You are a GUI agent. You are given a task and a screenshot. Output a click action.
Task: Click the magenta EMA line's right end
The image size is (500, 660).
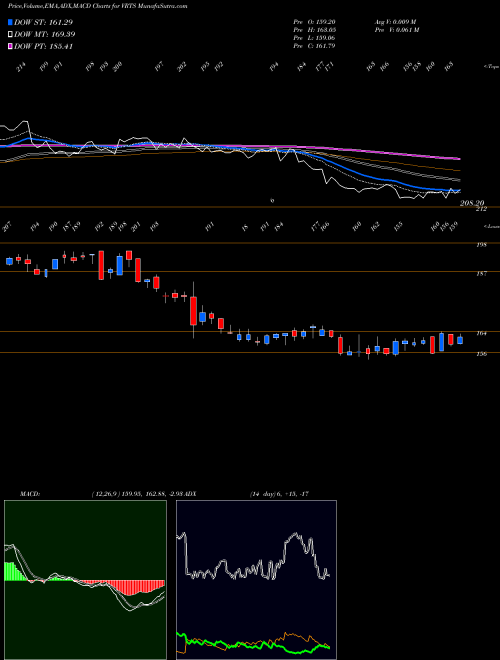(x=458, y=159)
